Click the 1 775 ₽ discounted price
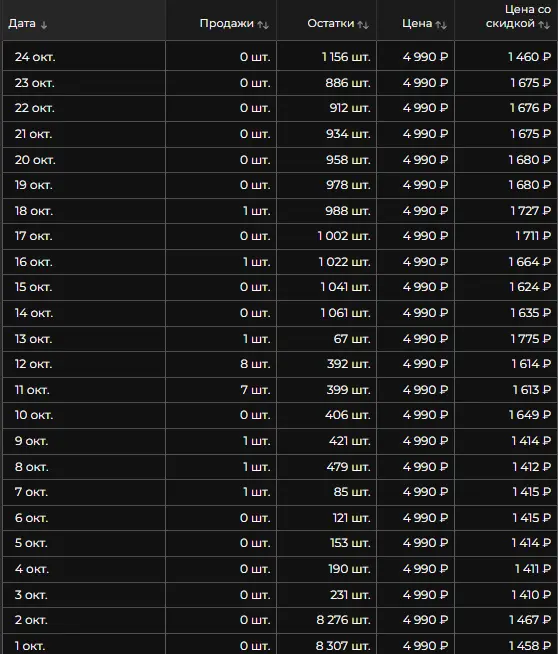558x654 pixels. point(530,339)
